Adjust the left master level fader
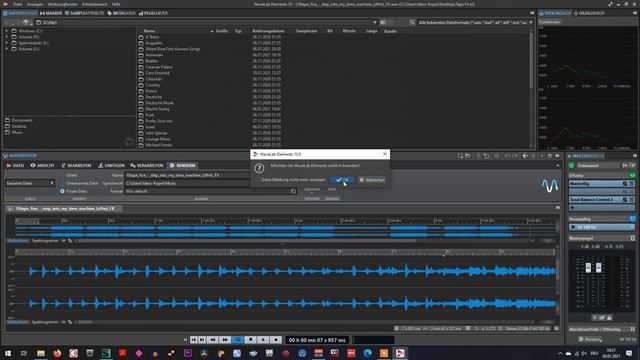The image size is (640, 360). point(588,268)
